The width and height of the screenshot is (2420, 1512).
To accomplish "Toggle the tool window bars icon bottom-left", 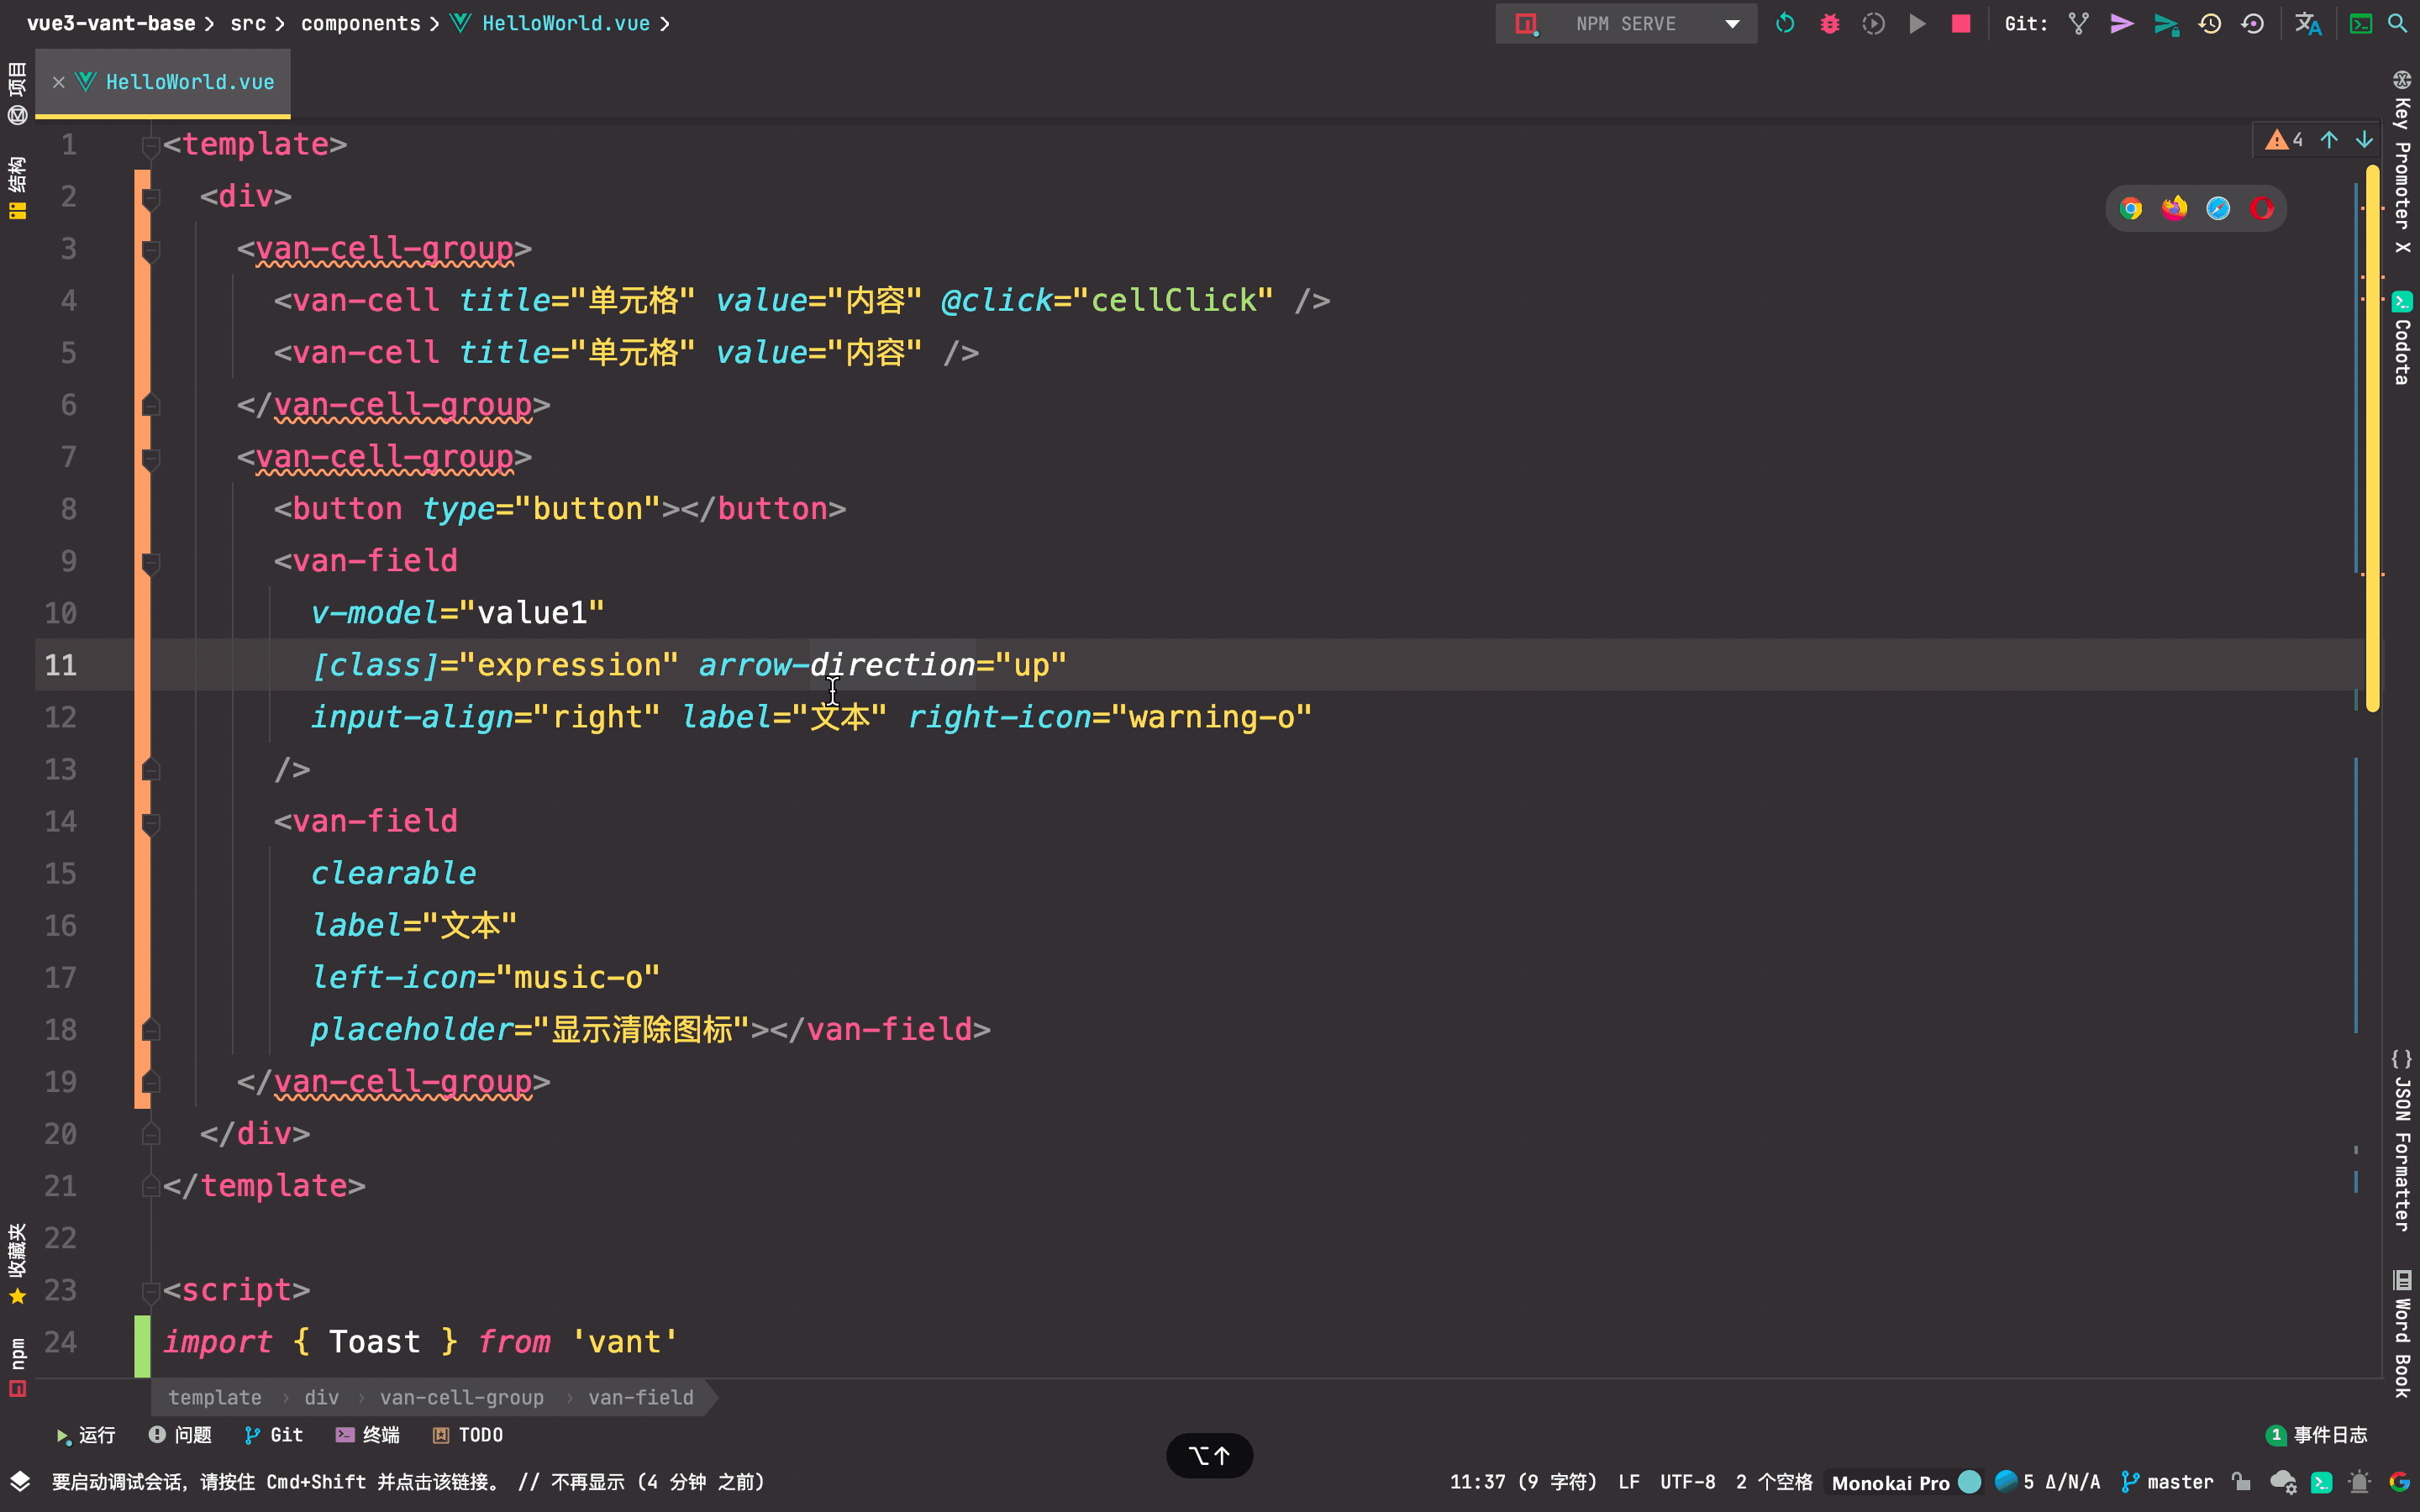I will (20, 1482).
